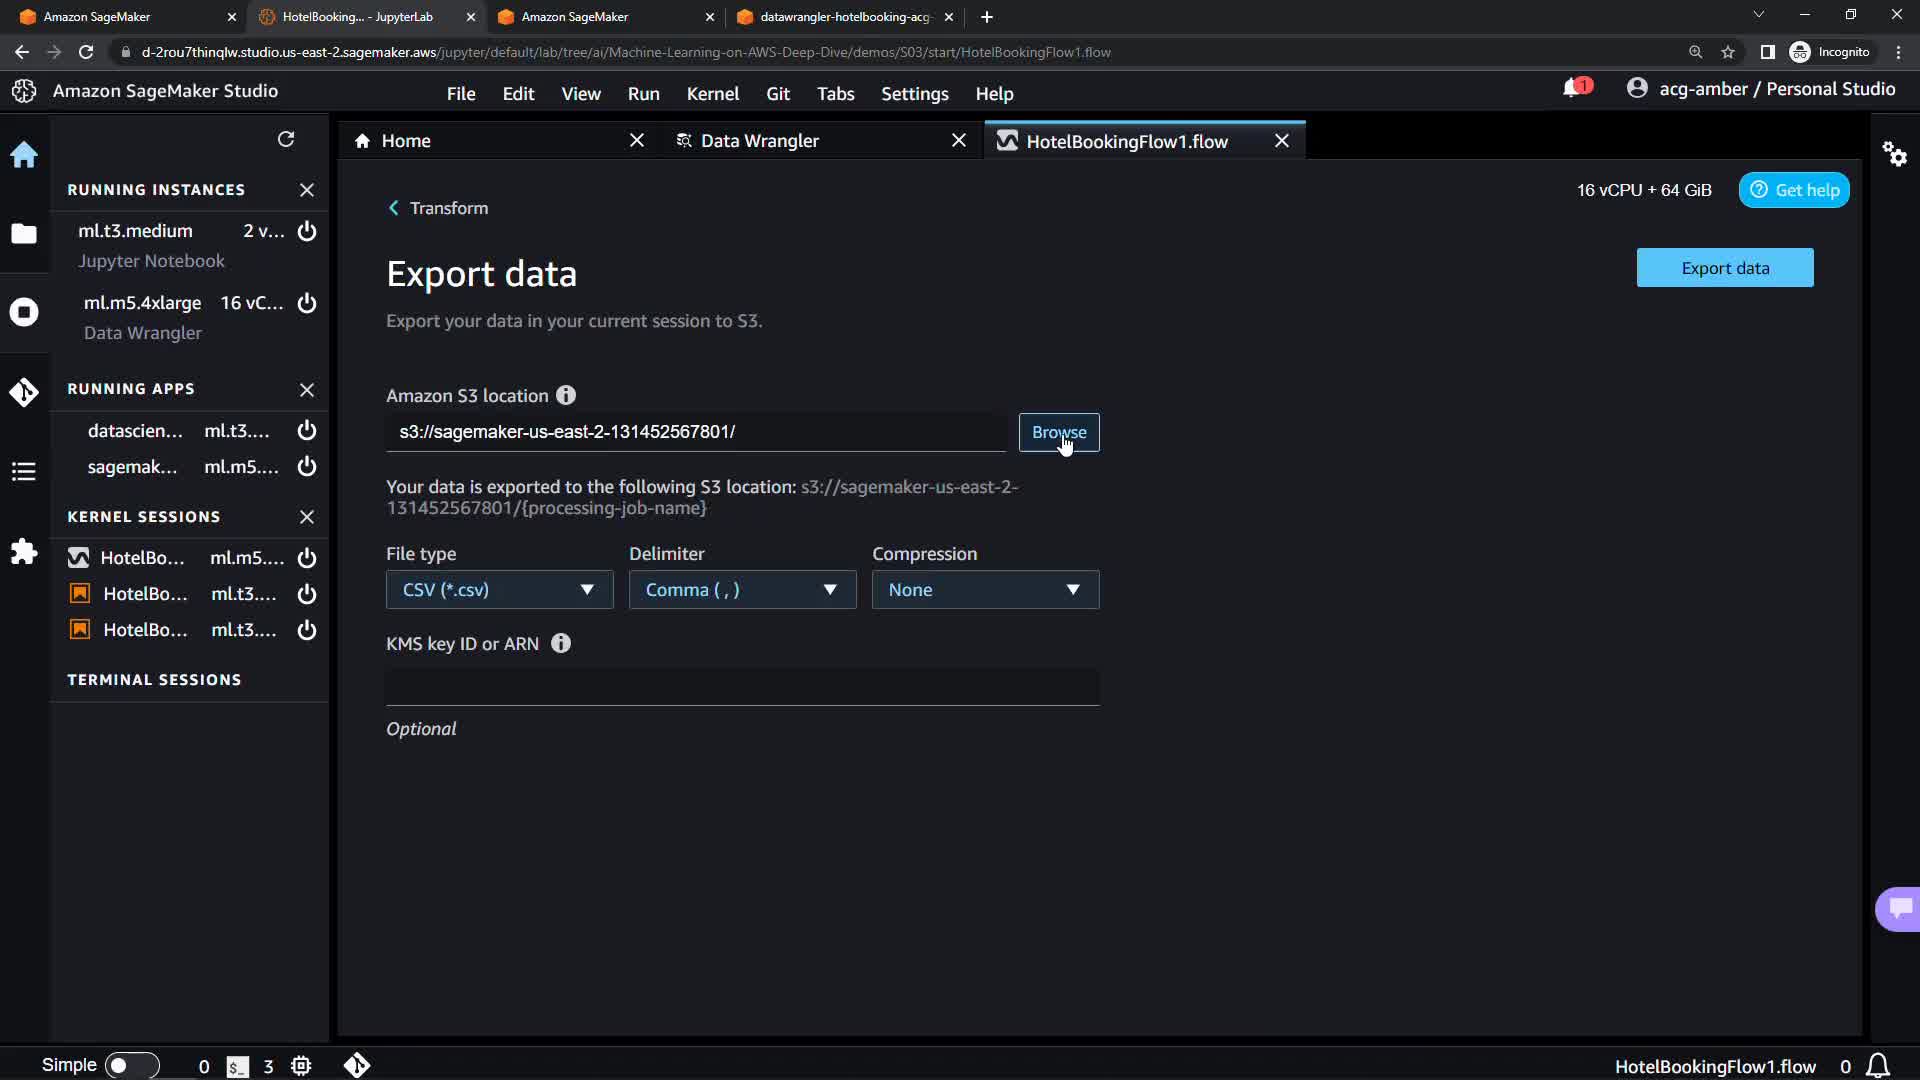1920x1080 pixels.
Task: Toggle the Simple mode switch
Action: (x=131, y=1065)
